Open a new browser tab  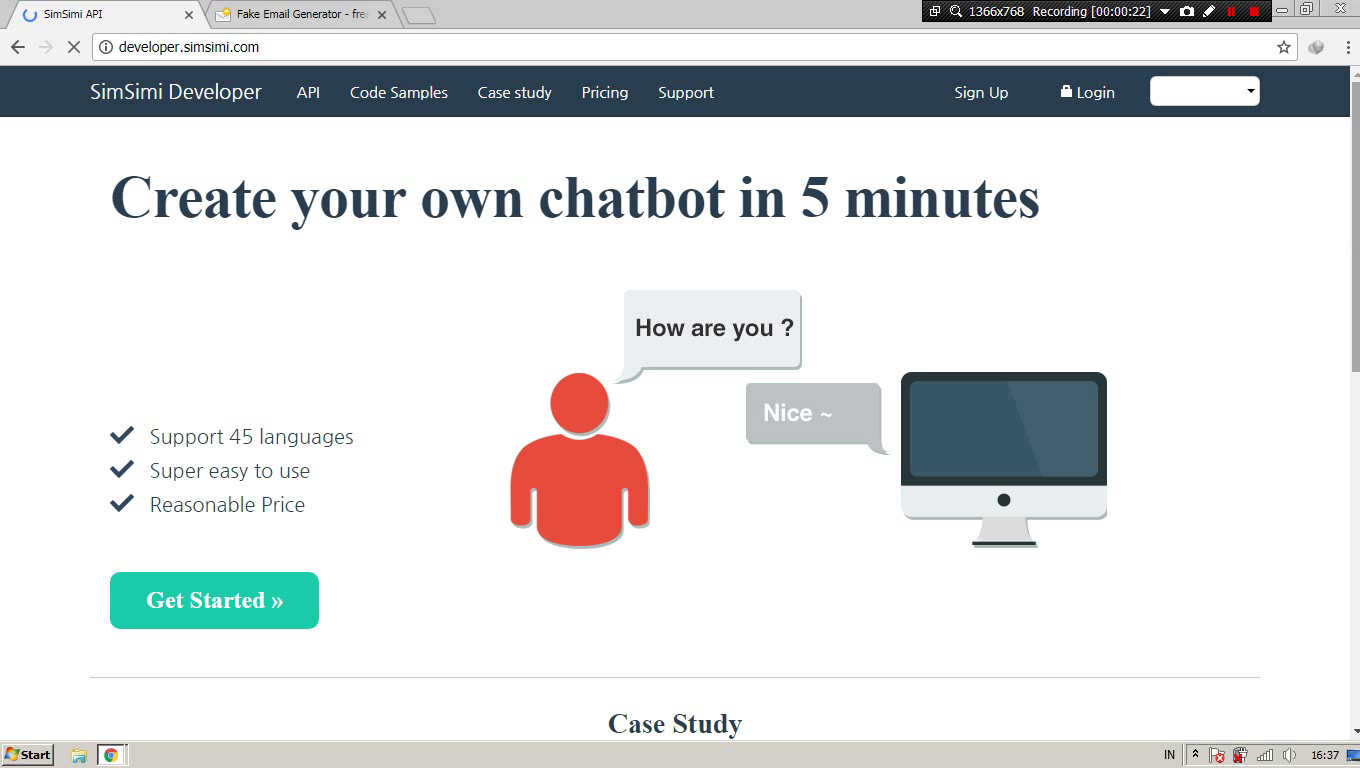[x=419, y=15]
